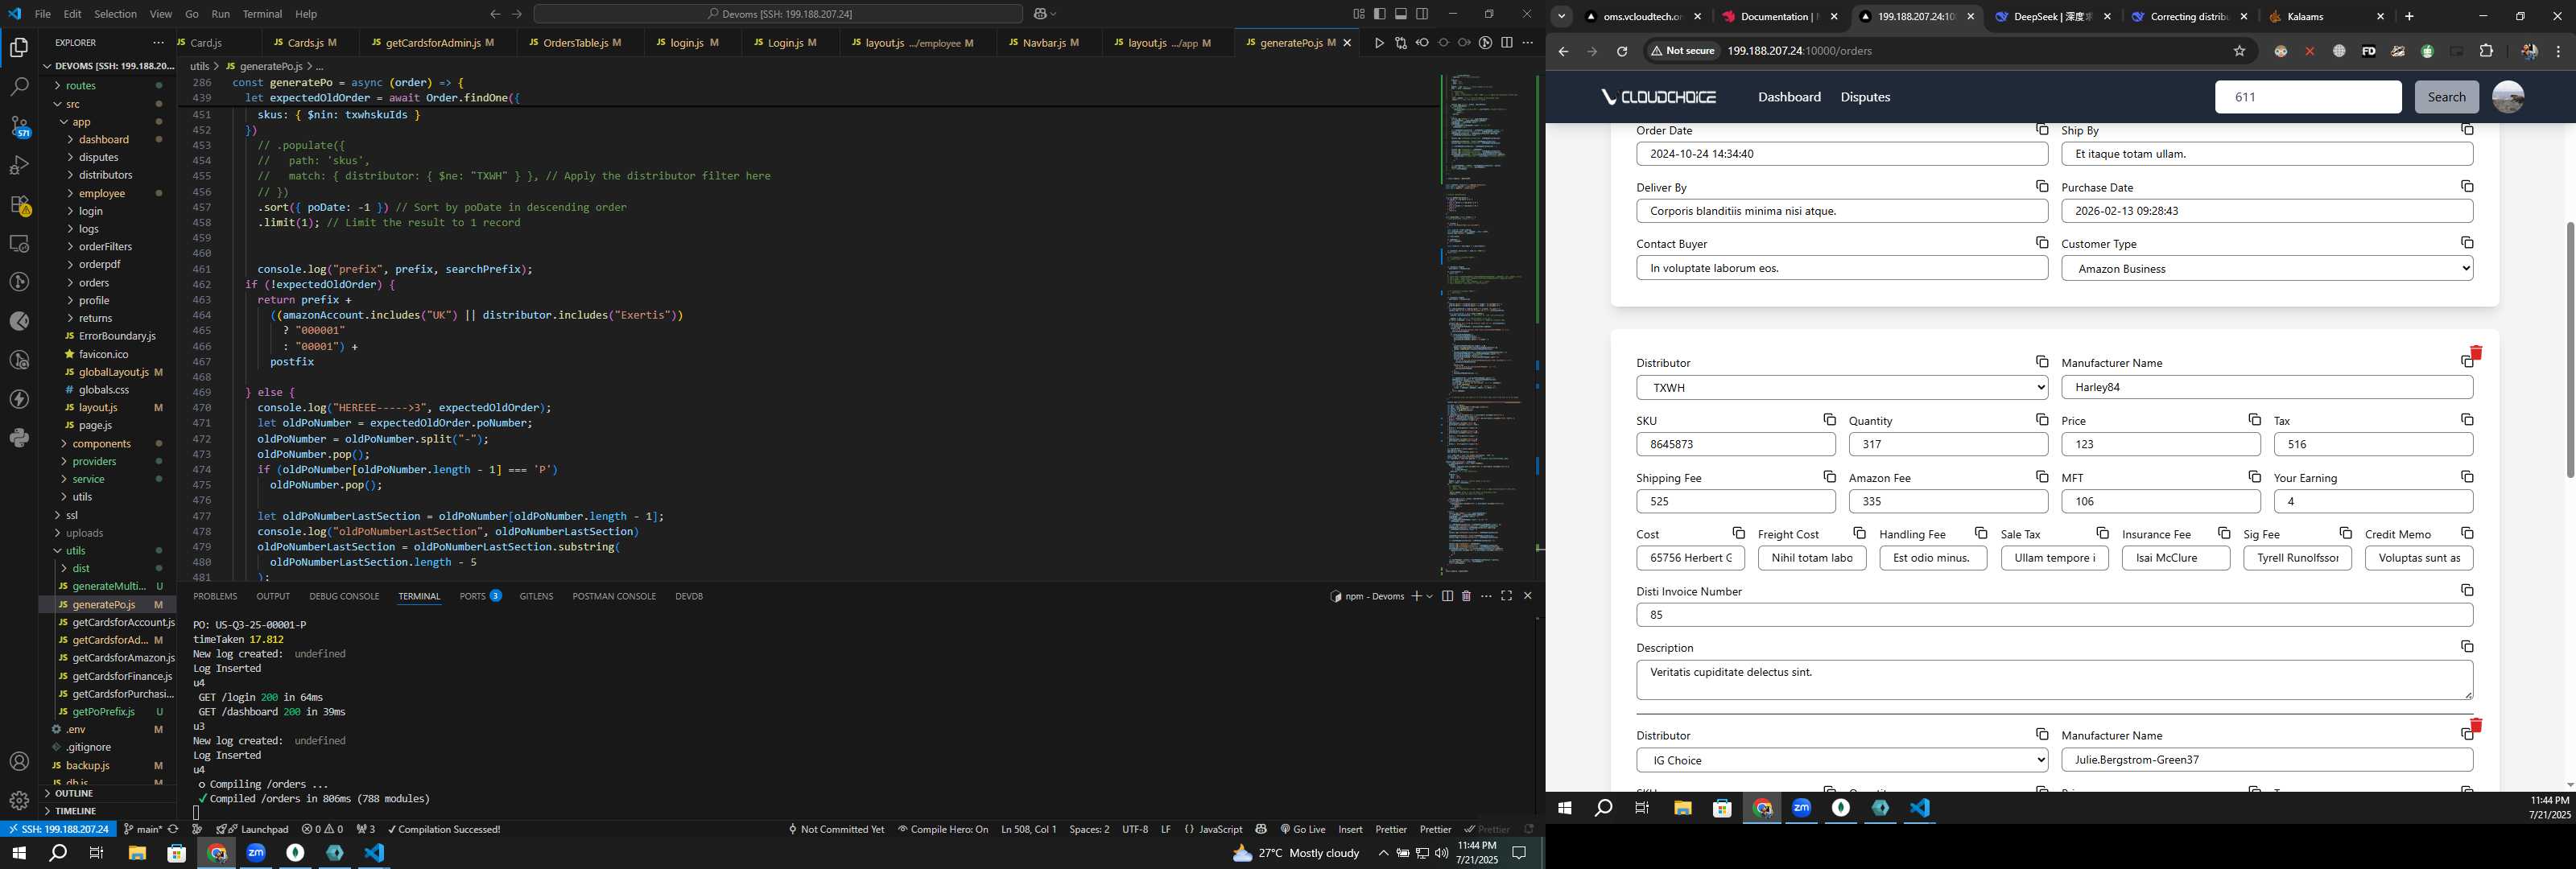Maximize the terminal panel size icon
The width and height of the screenshot is (2576, 869).
pyautogui.click(x=1507, y=596)
